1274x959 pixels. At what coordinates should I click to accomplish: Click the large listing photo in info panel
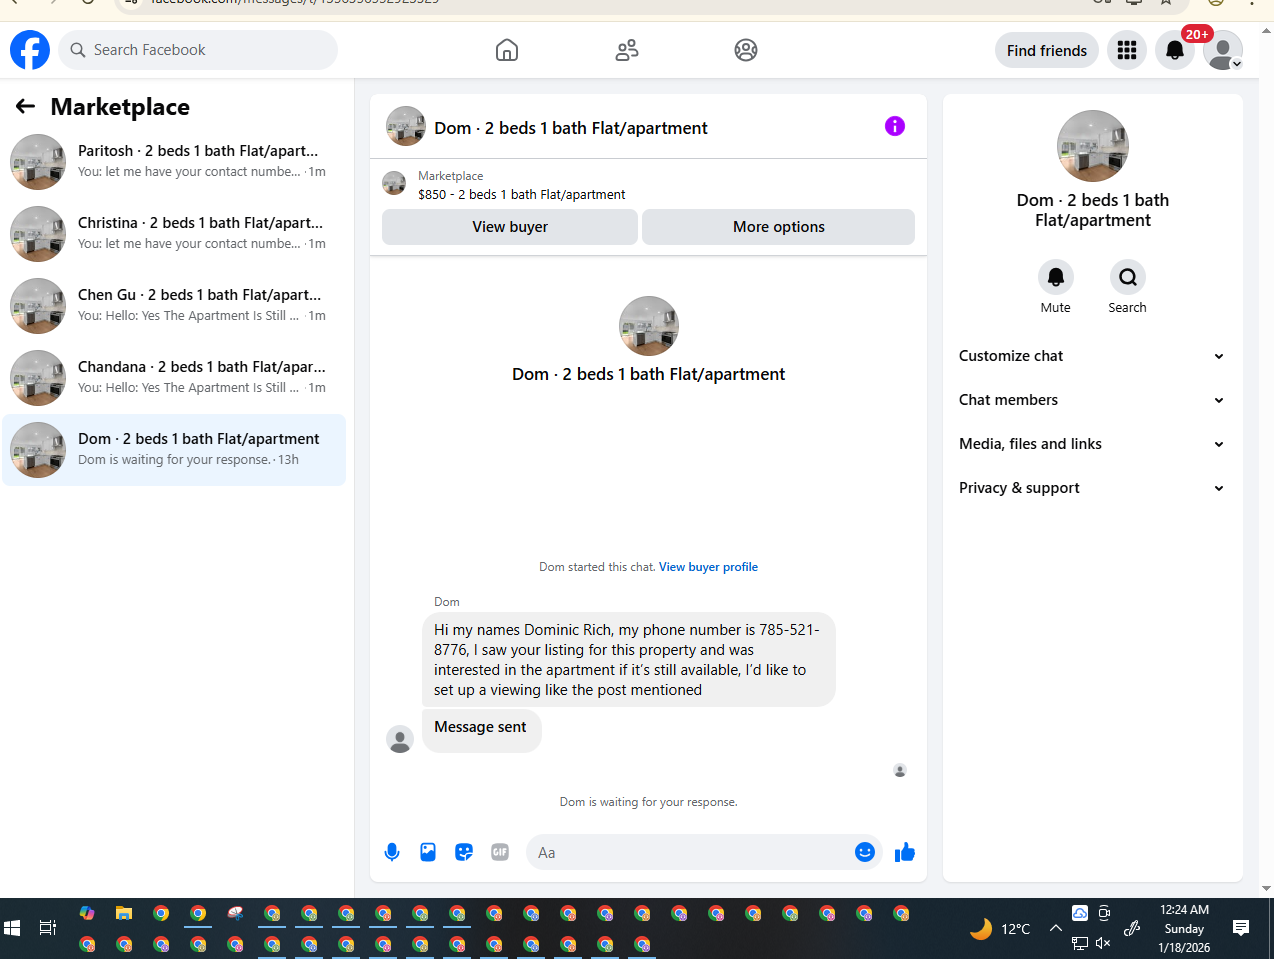[x=1093, y=146]
